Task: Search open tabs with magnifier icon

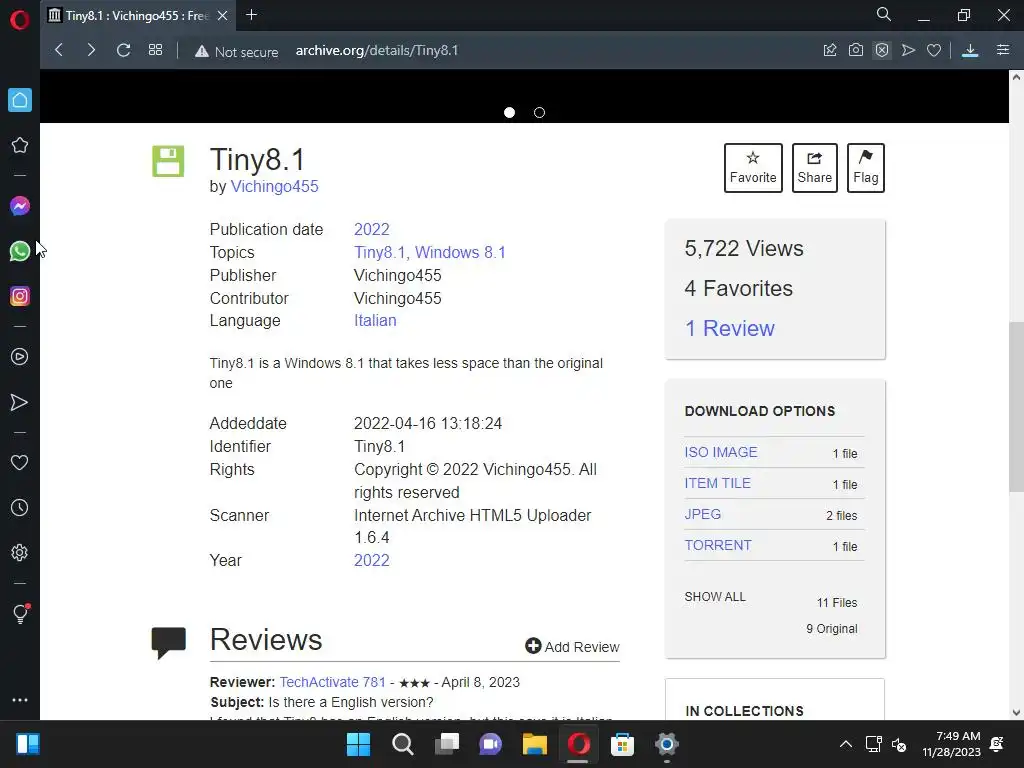Action: 884,14
